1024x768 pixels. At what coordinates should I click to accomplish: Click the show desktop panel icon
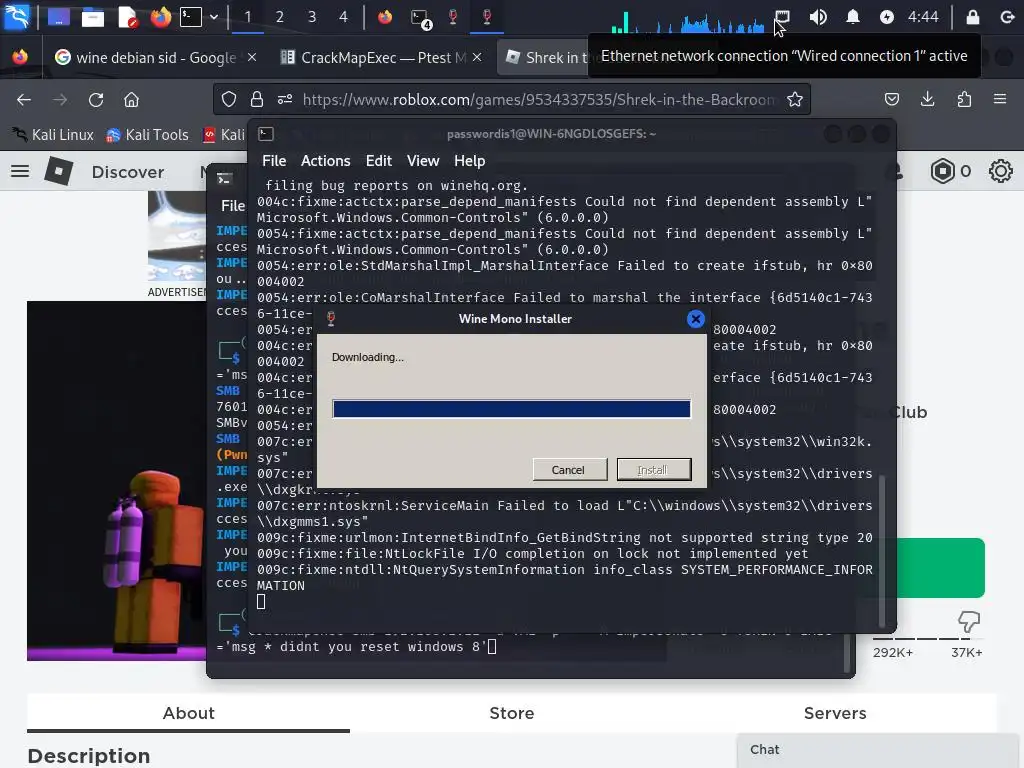[x=59, y=17]
